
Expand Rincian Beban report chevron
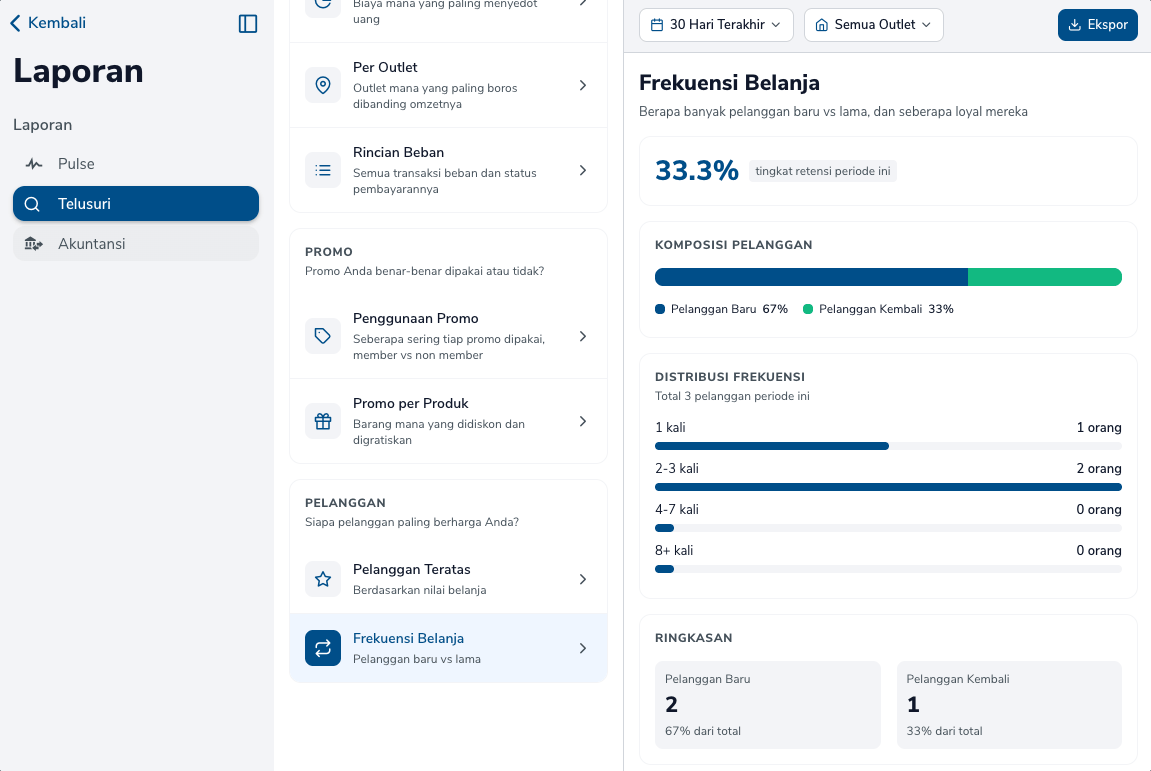coord(583,170)
